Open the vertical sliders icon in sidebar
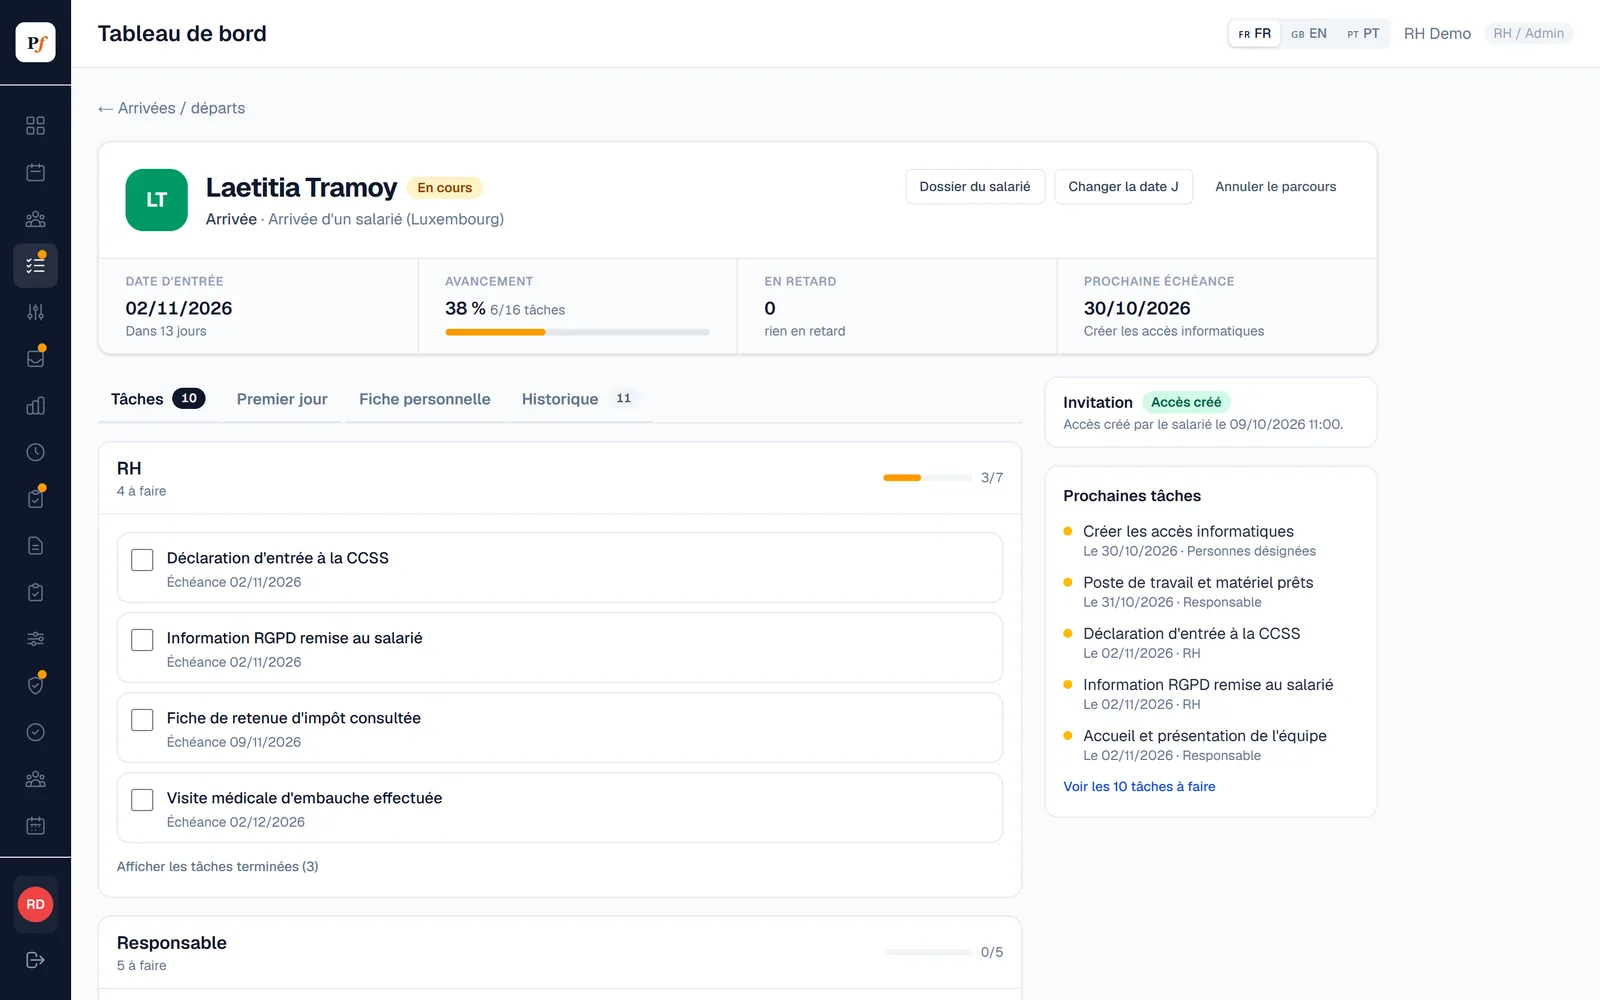Screen dimensions: 1600x1000 pos(35,312)
